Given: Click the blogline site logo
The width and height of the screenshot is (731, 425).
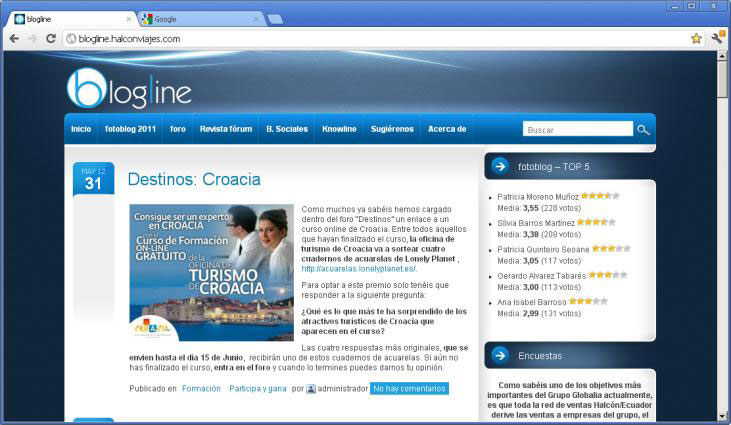Looking at the screenshot, I should point(129,89).
